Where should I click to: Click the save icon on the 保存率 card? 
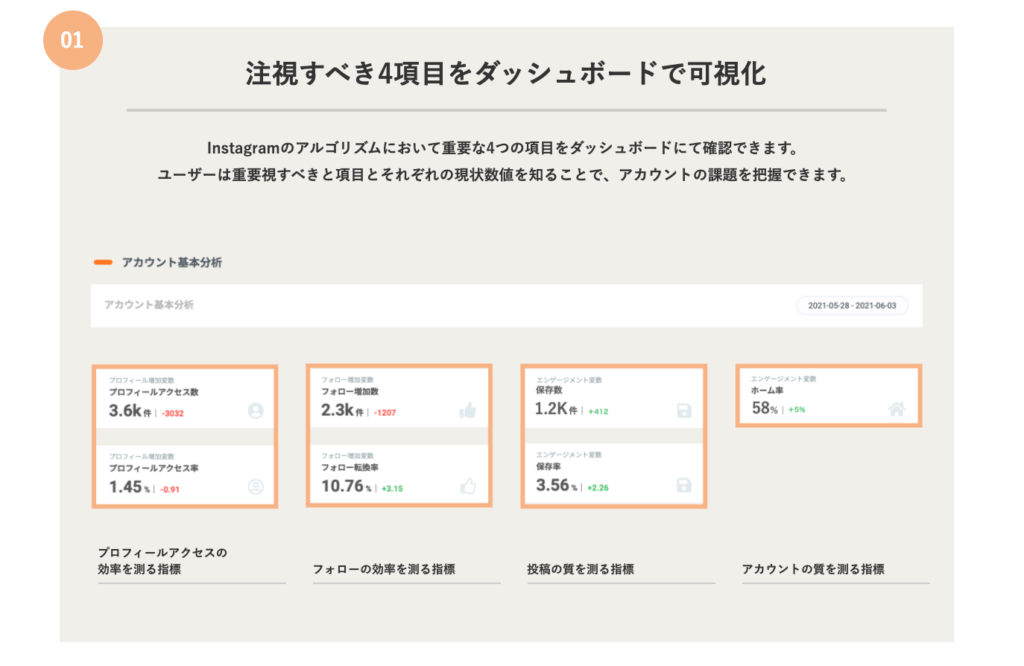pos(683,484)
